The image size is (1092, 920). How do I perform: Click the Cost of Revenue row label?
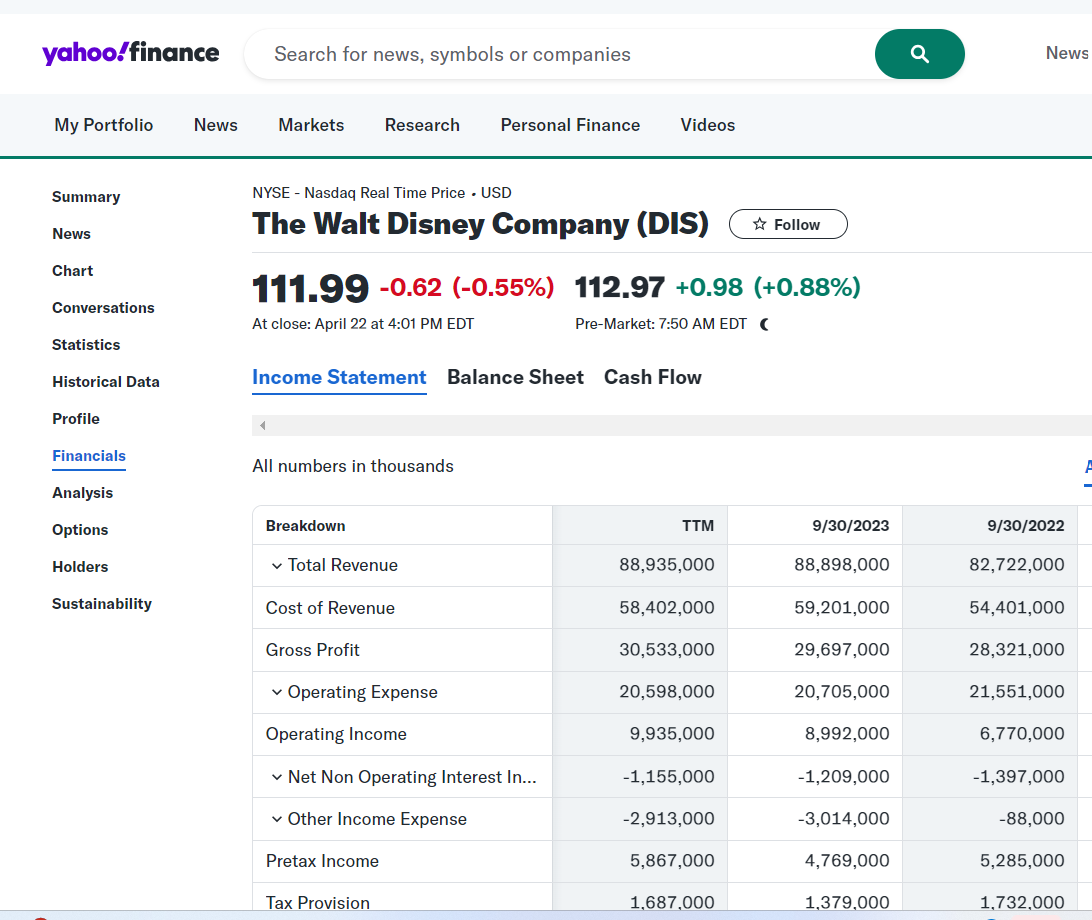tap(330, 608)
